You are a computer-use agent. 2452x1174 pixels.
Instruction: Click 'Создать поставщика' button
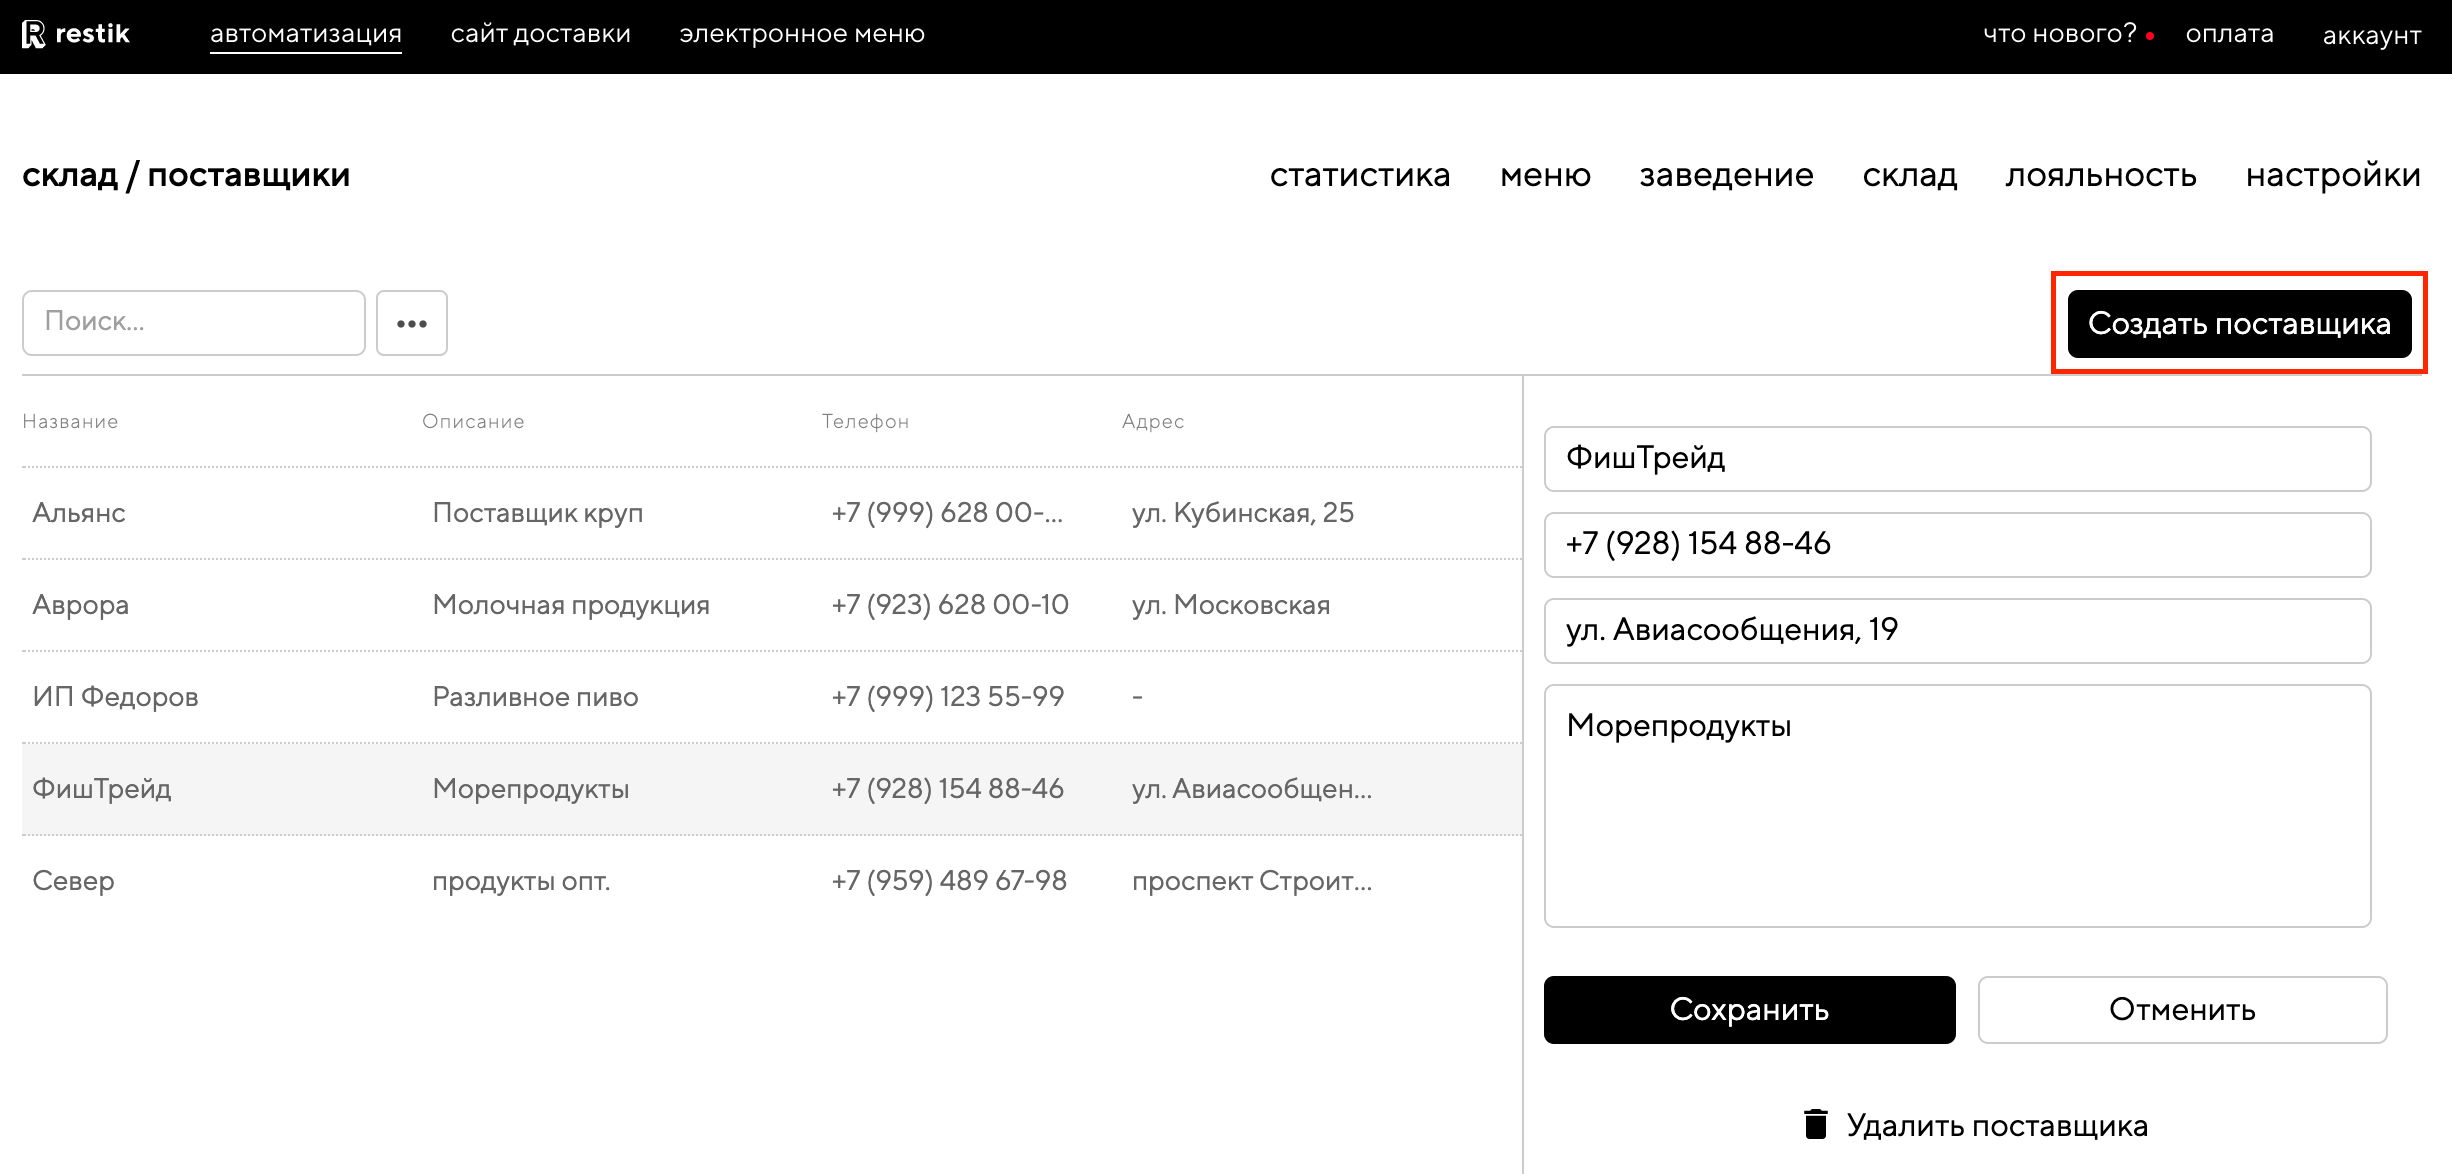[2239, 323]
